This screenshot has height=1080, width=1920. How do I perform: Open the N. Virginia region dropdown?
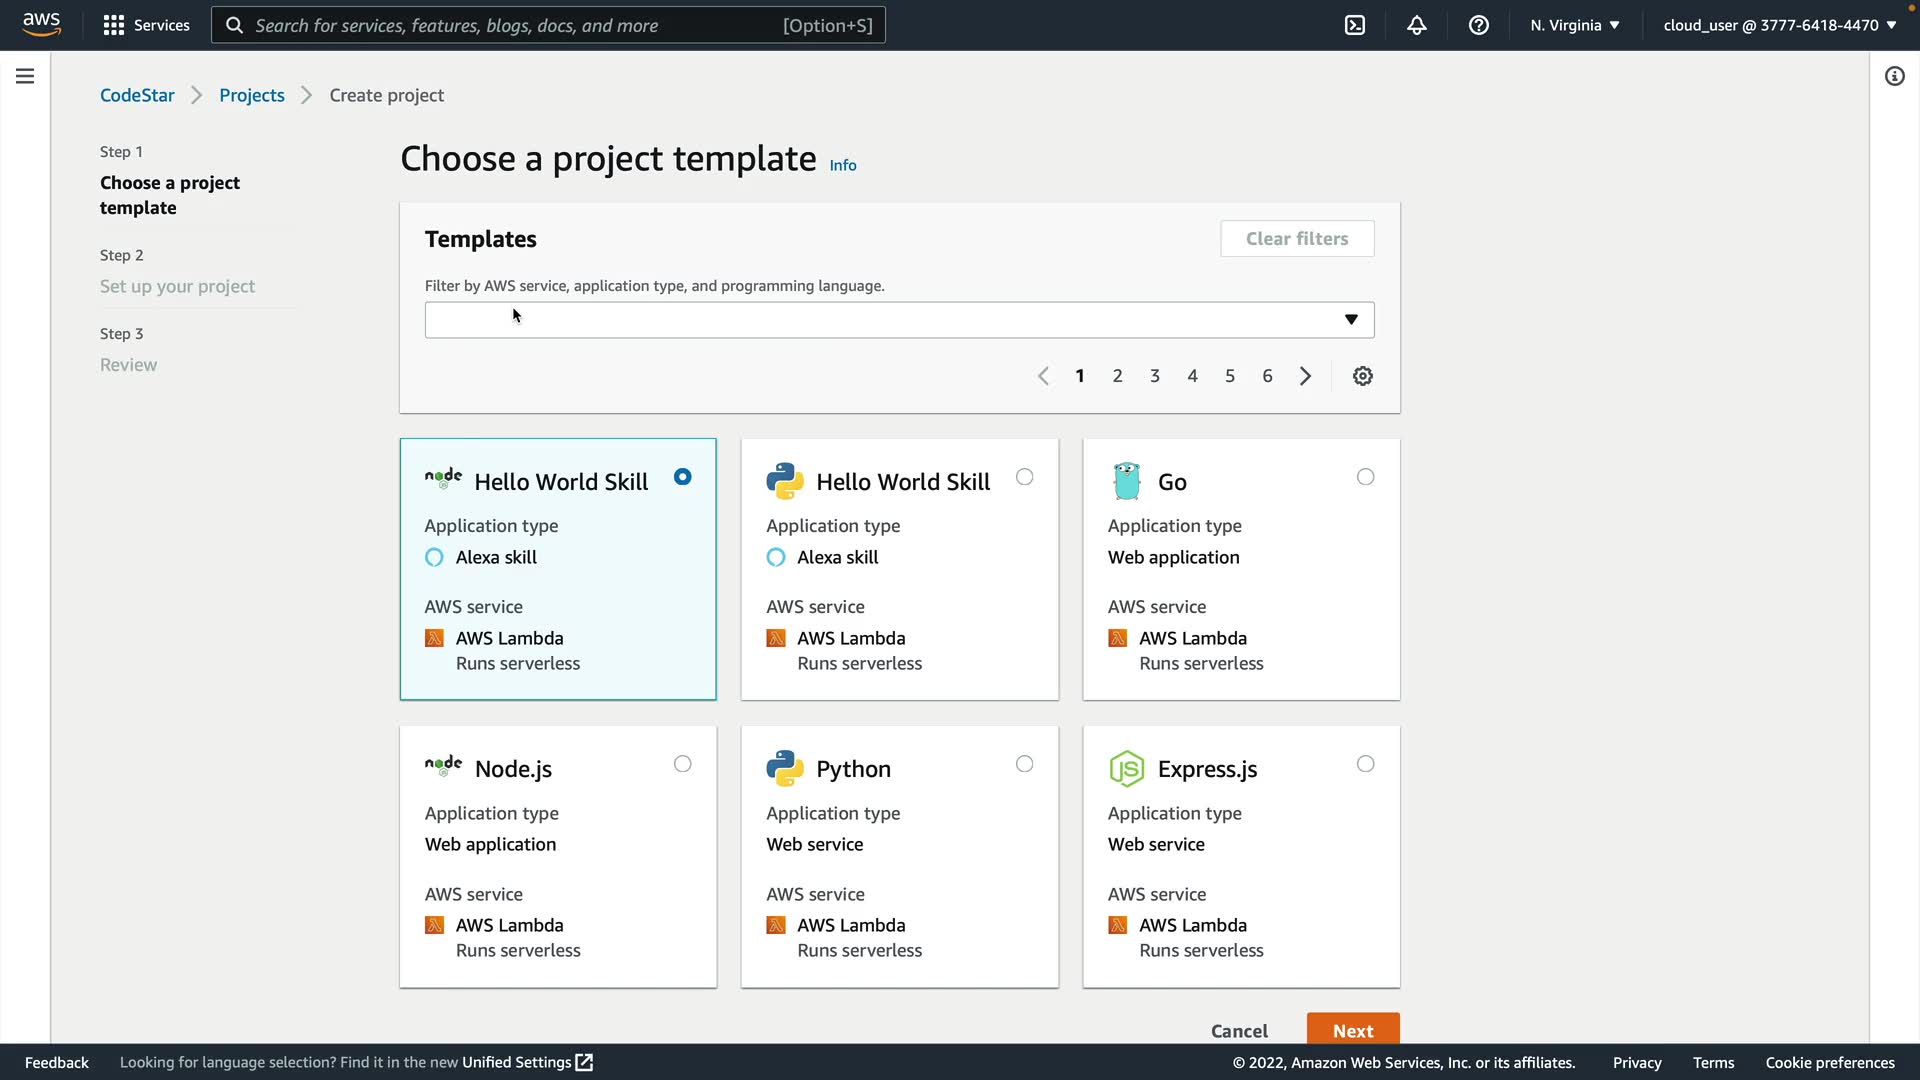coord(1574,25)
